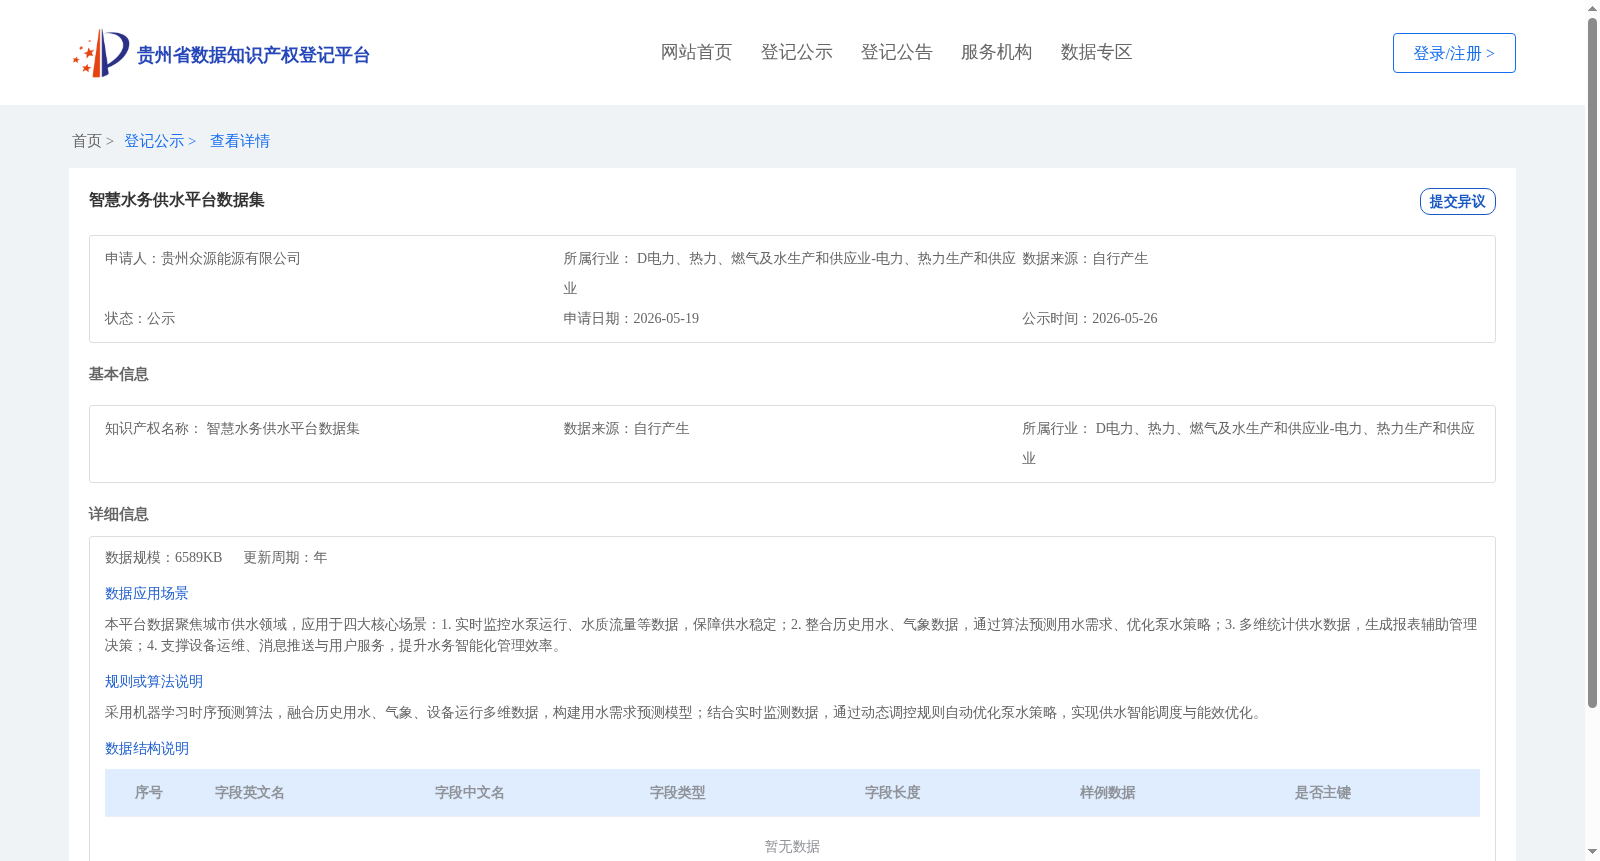Click 数据来源：自行产生 in the top info box
The height and width of the screenshot is (861, 1600).
tap(1085, 258)
